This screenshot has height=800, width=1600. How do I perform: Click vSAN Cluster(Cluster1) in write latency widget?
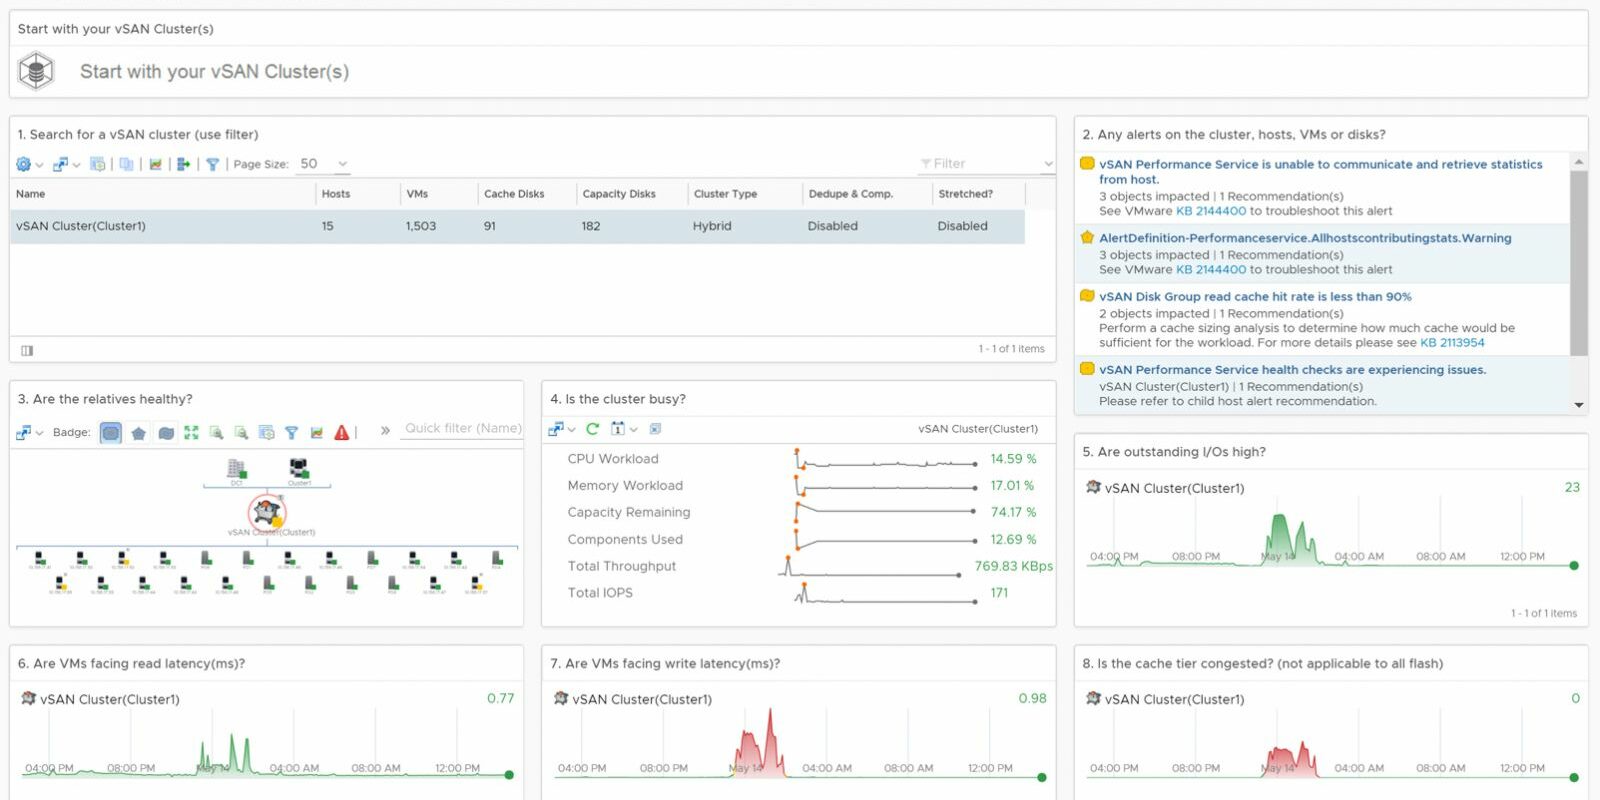tap(642, 700)
